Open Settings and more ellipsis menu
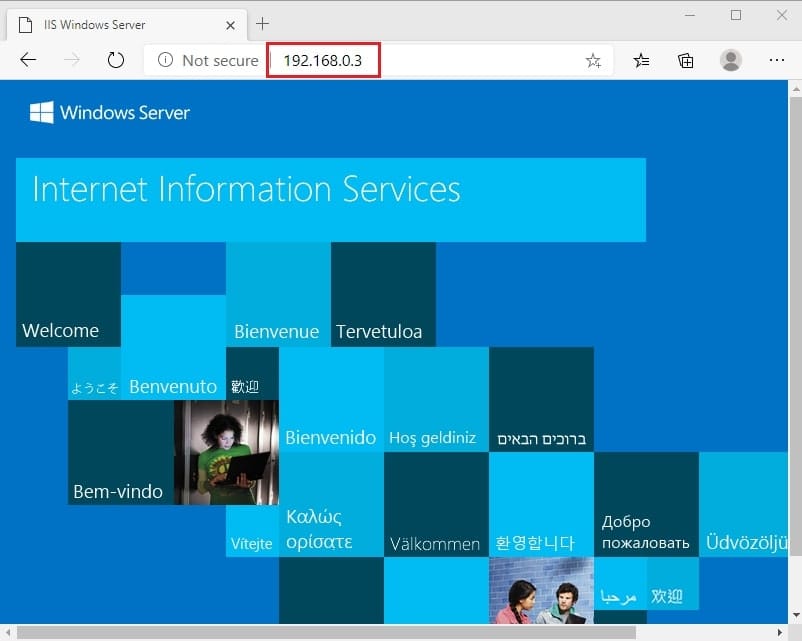 click(x=776, y=60)
